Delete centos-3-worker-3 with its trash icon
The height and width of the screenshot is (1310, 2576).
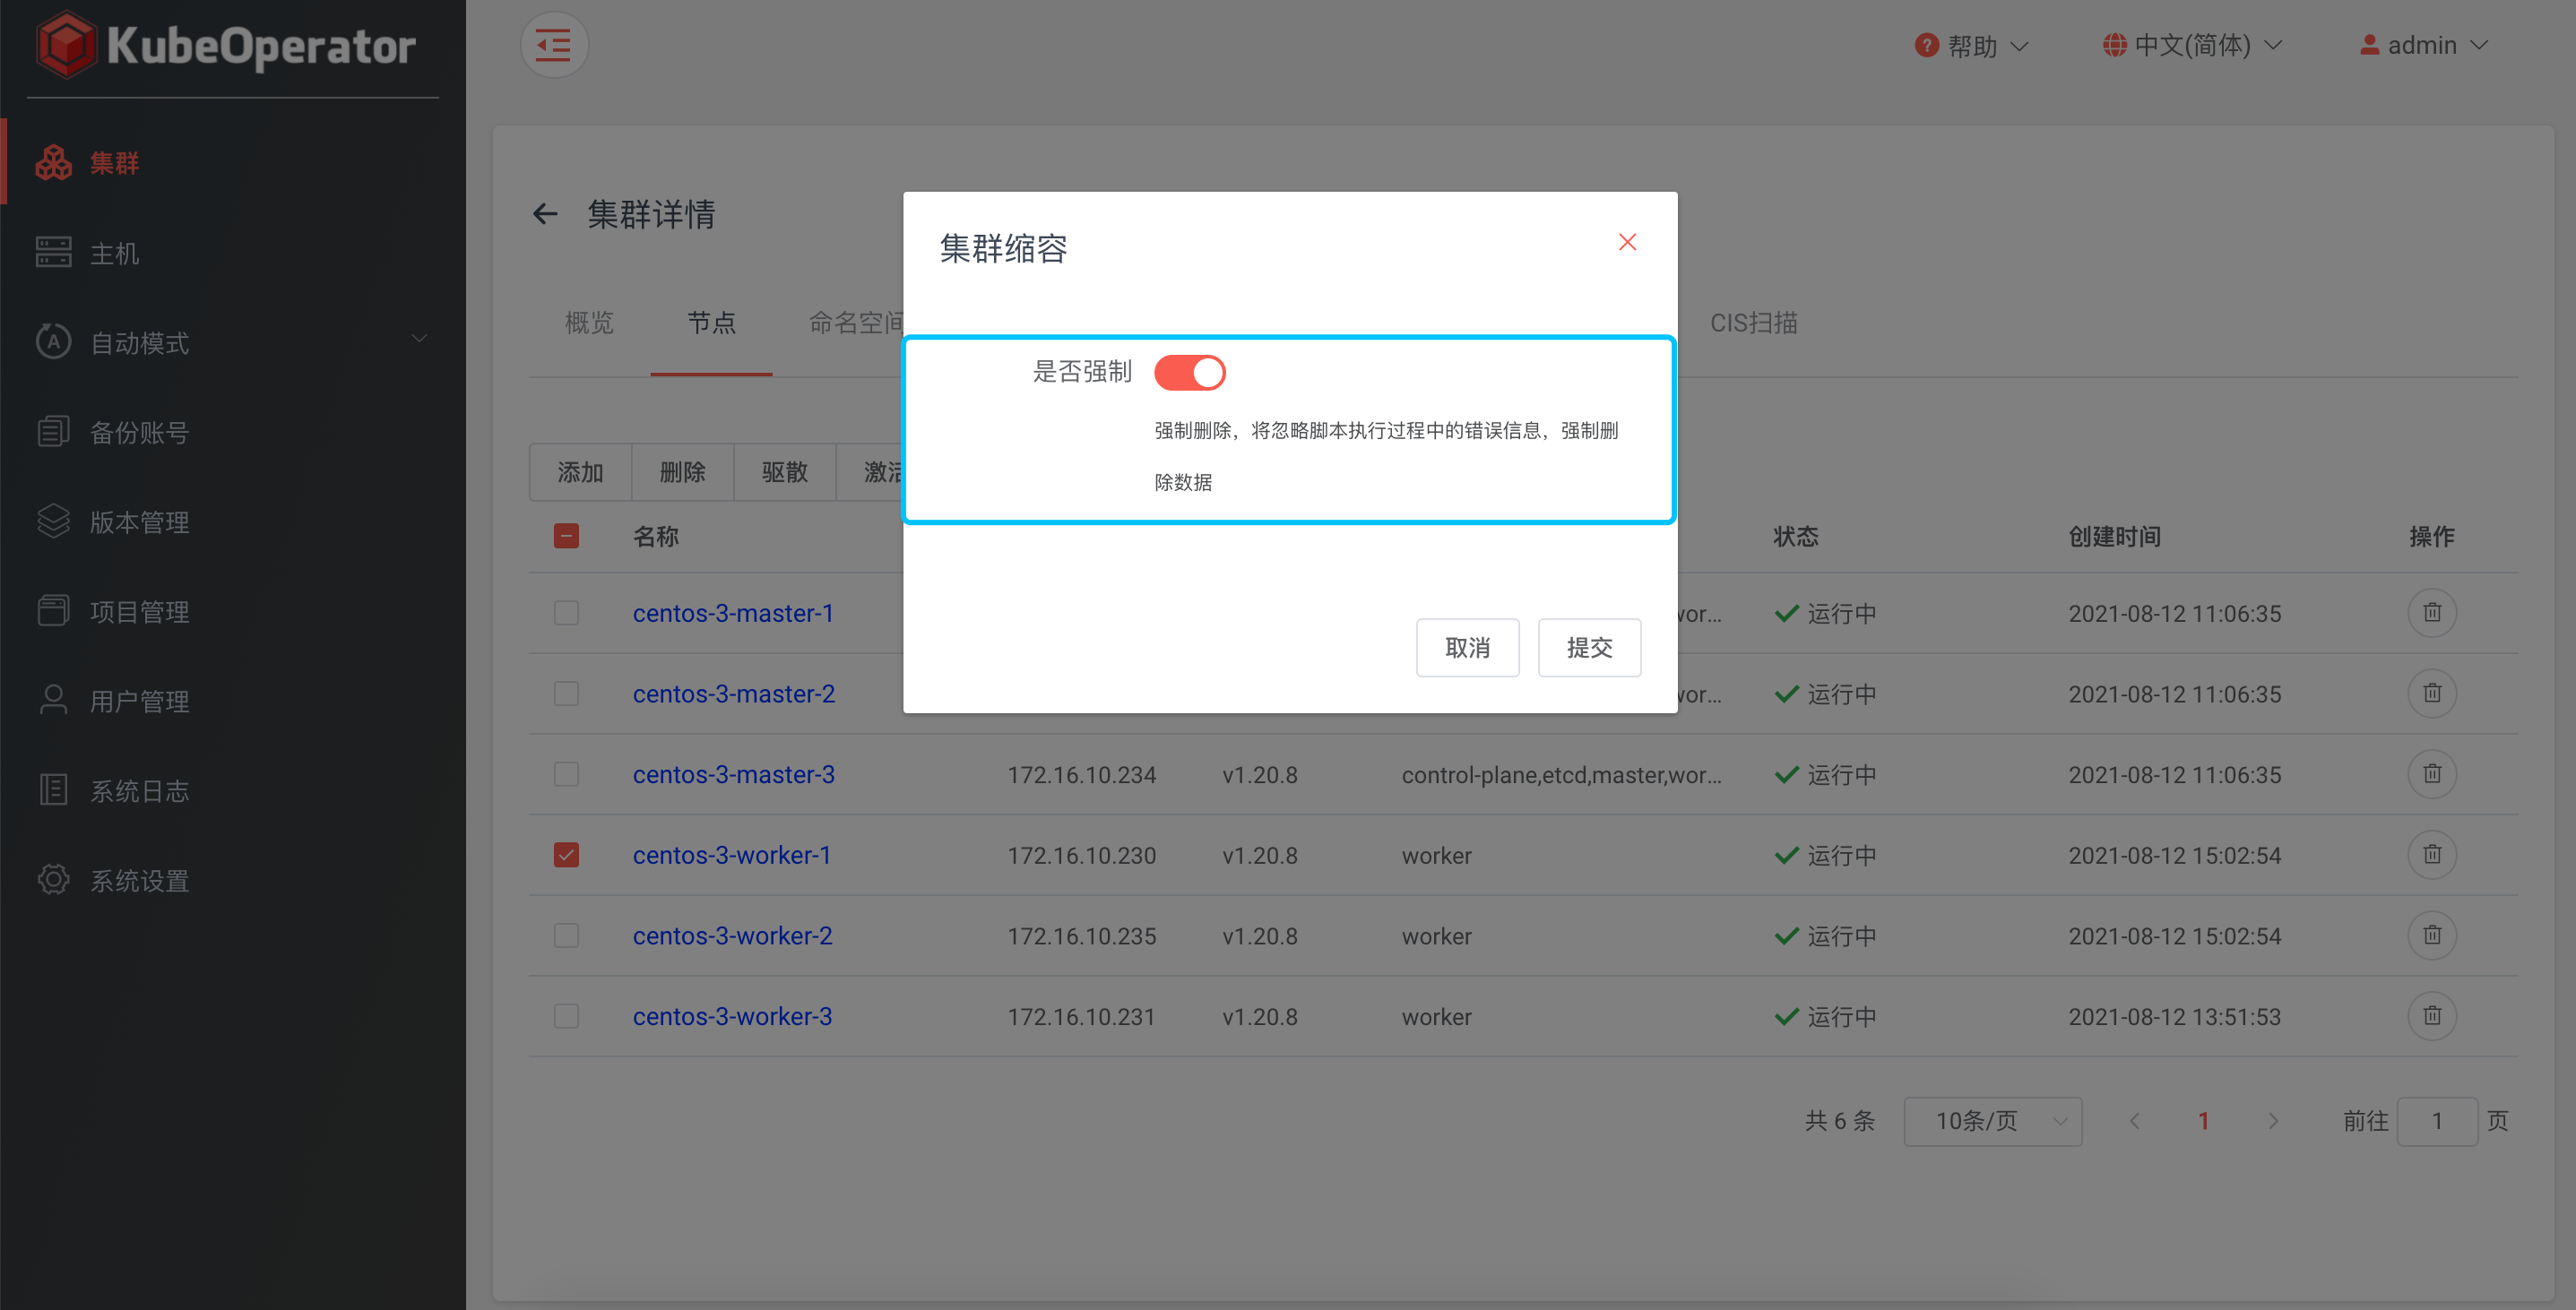pyautogui.click(x=2432, y=1017)
